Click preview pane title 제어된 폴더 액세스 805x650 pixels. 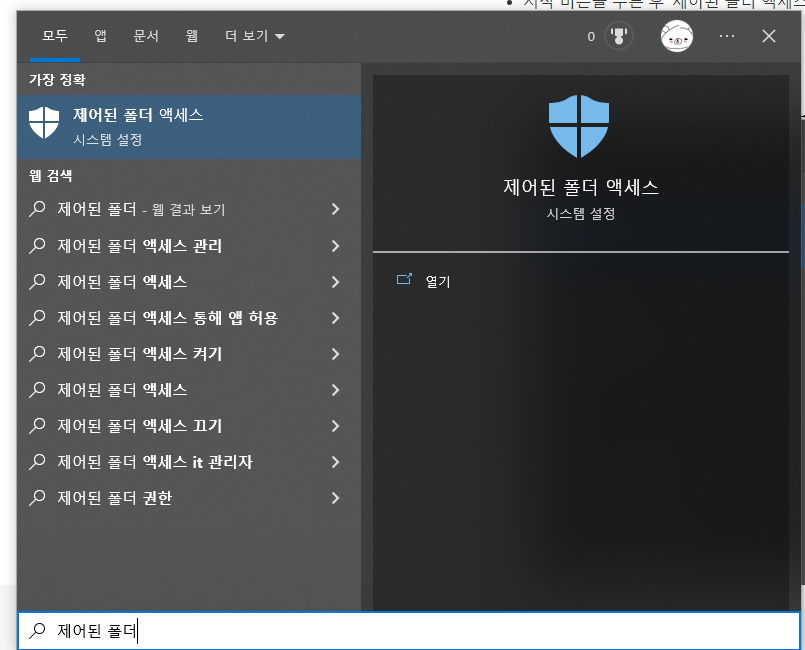[581, 187]
